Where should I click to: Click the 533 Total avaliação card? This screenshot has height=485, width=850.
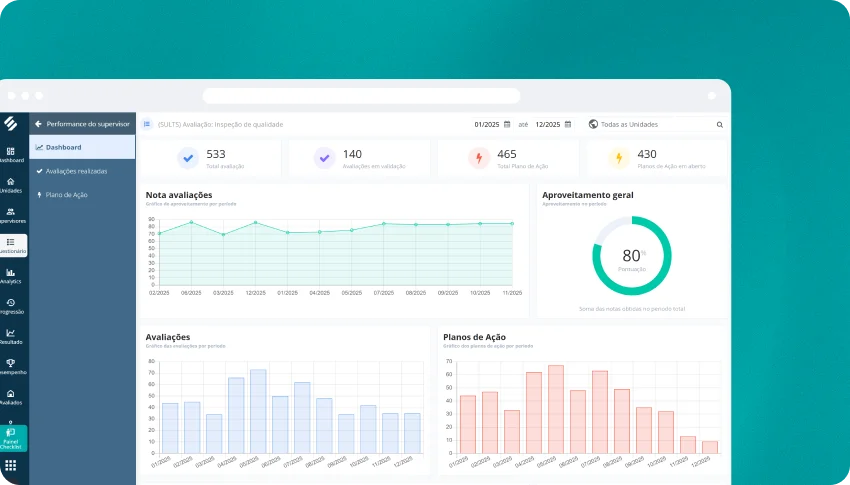point(210,158)
